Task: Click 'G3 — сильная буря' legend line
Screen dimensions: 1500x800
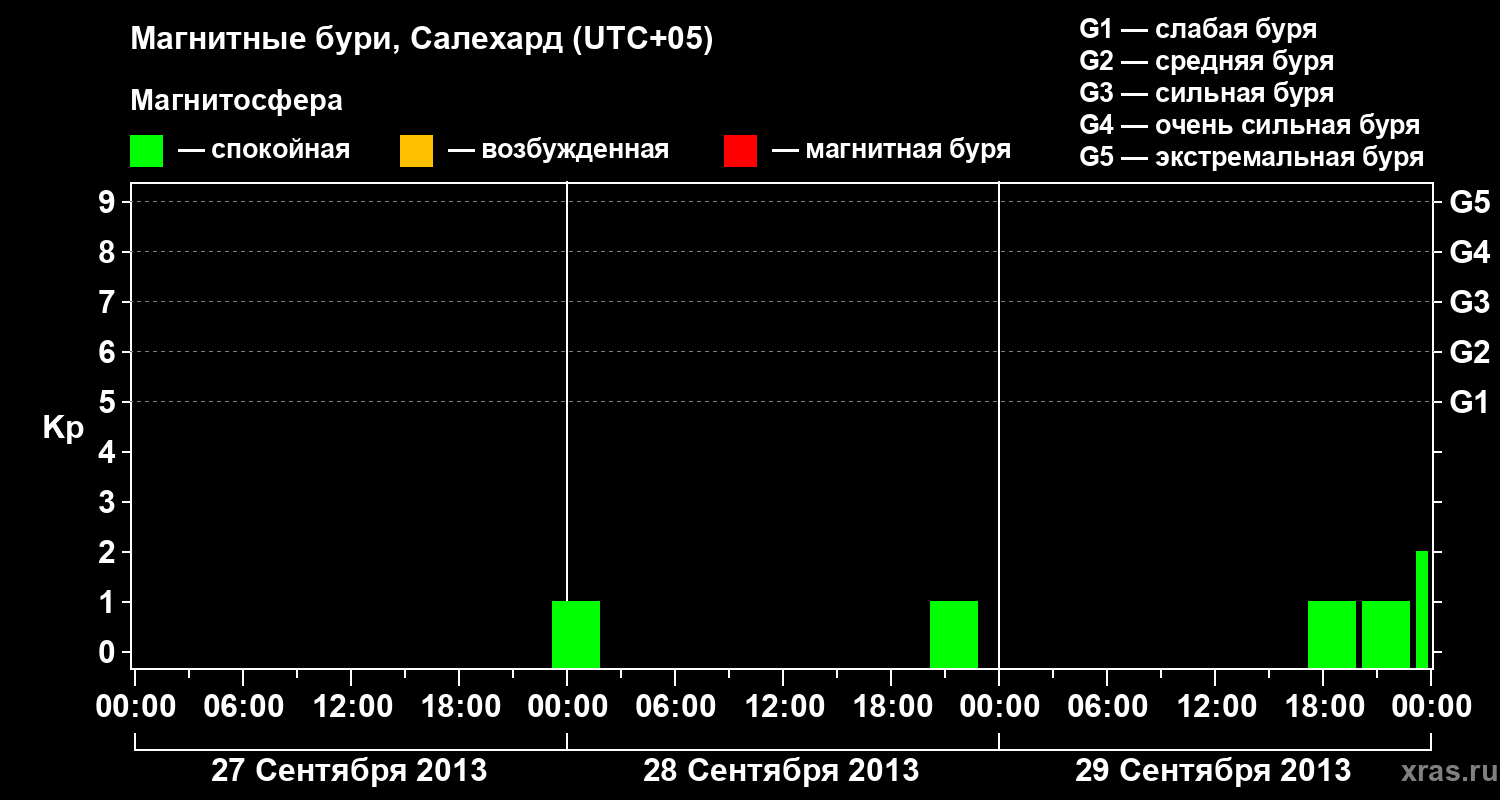Action: tap(1206, 93)
